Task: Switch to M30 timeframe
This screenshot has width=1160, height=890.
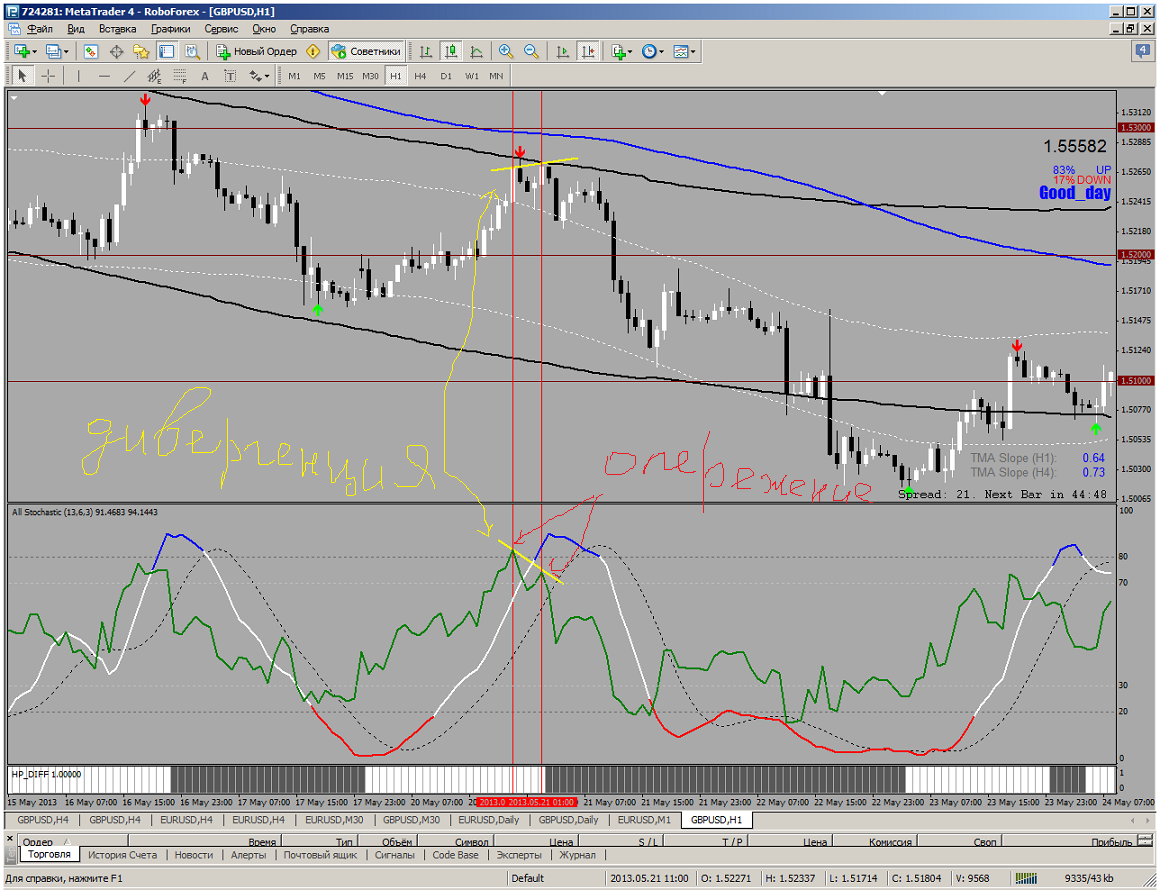Action: 371,75
